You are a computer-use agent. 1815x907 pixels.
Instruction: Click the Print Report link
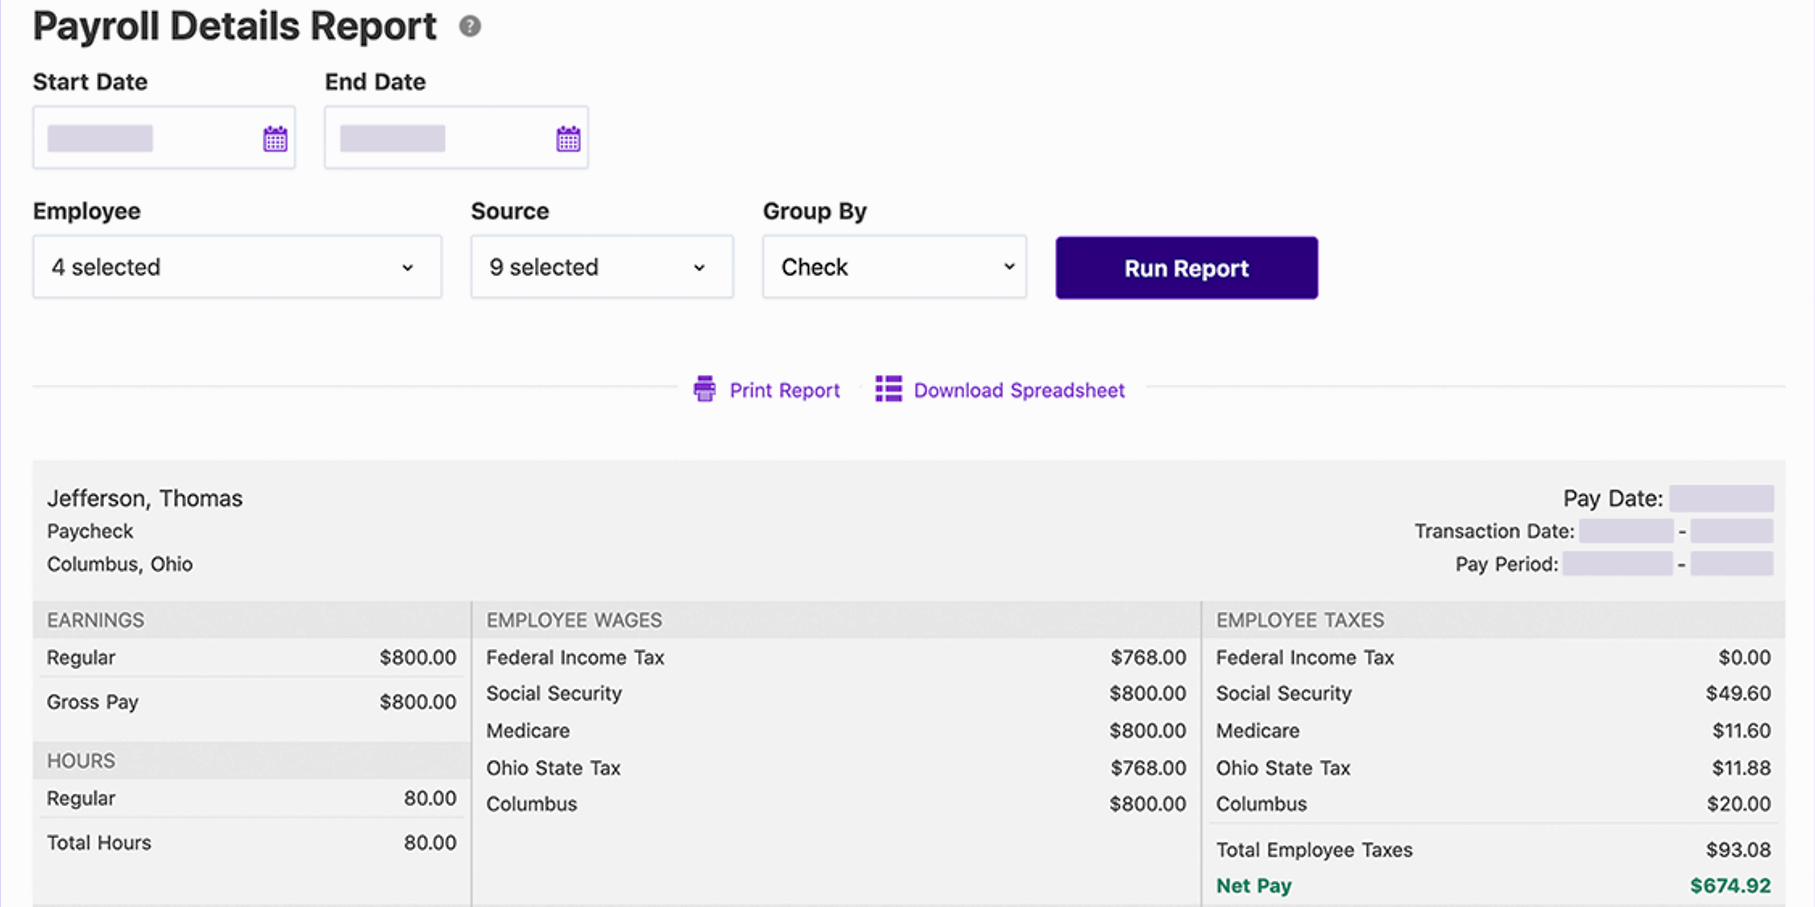coord(784,390)
